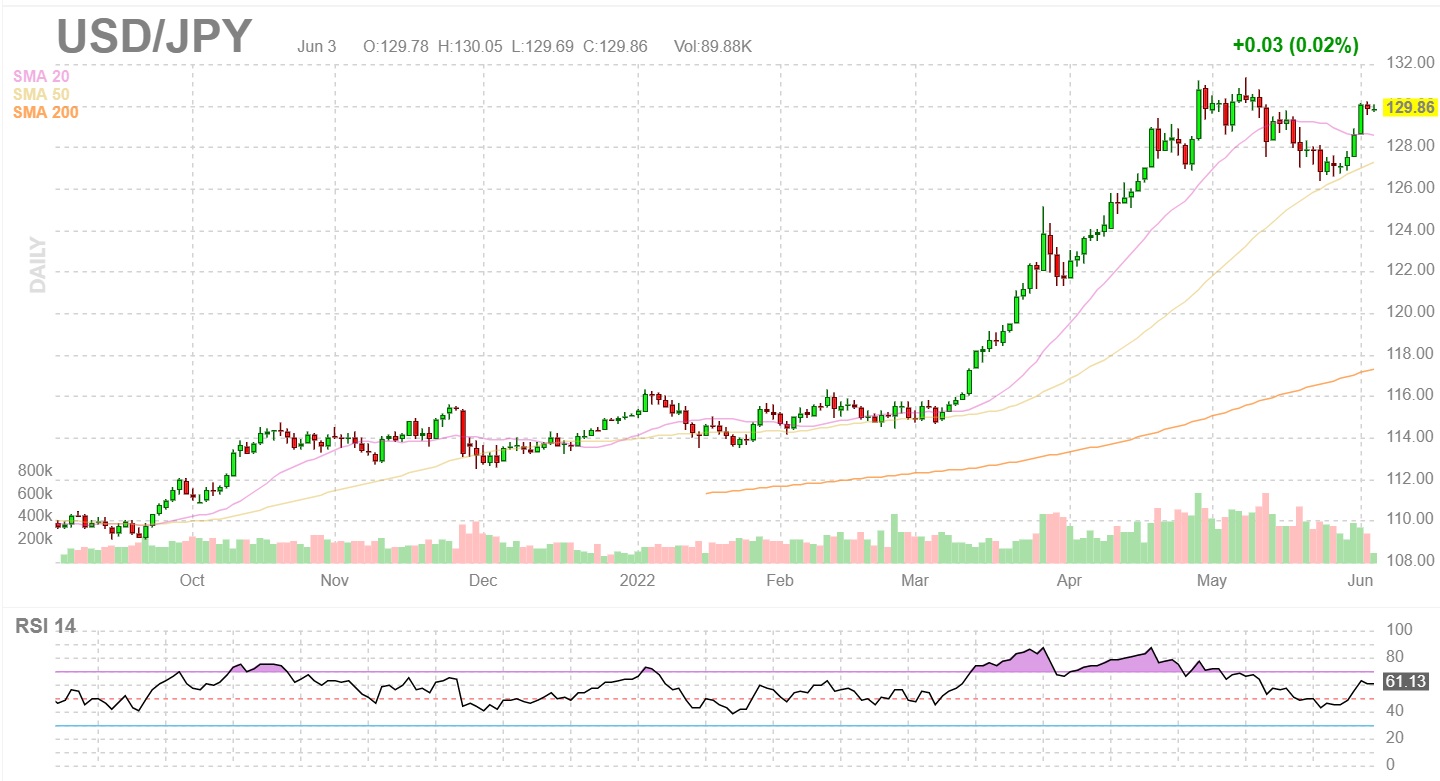
Task: Click the USD/JPY chart title
Action: tap(154, 36)
